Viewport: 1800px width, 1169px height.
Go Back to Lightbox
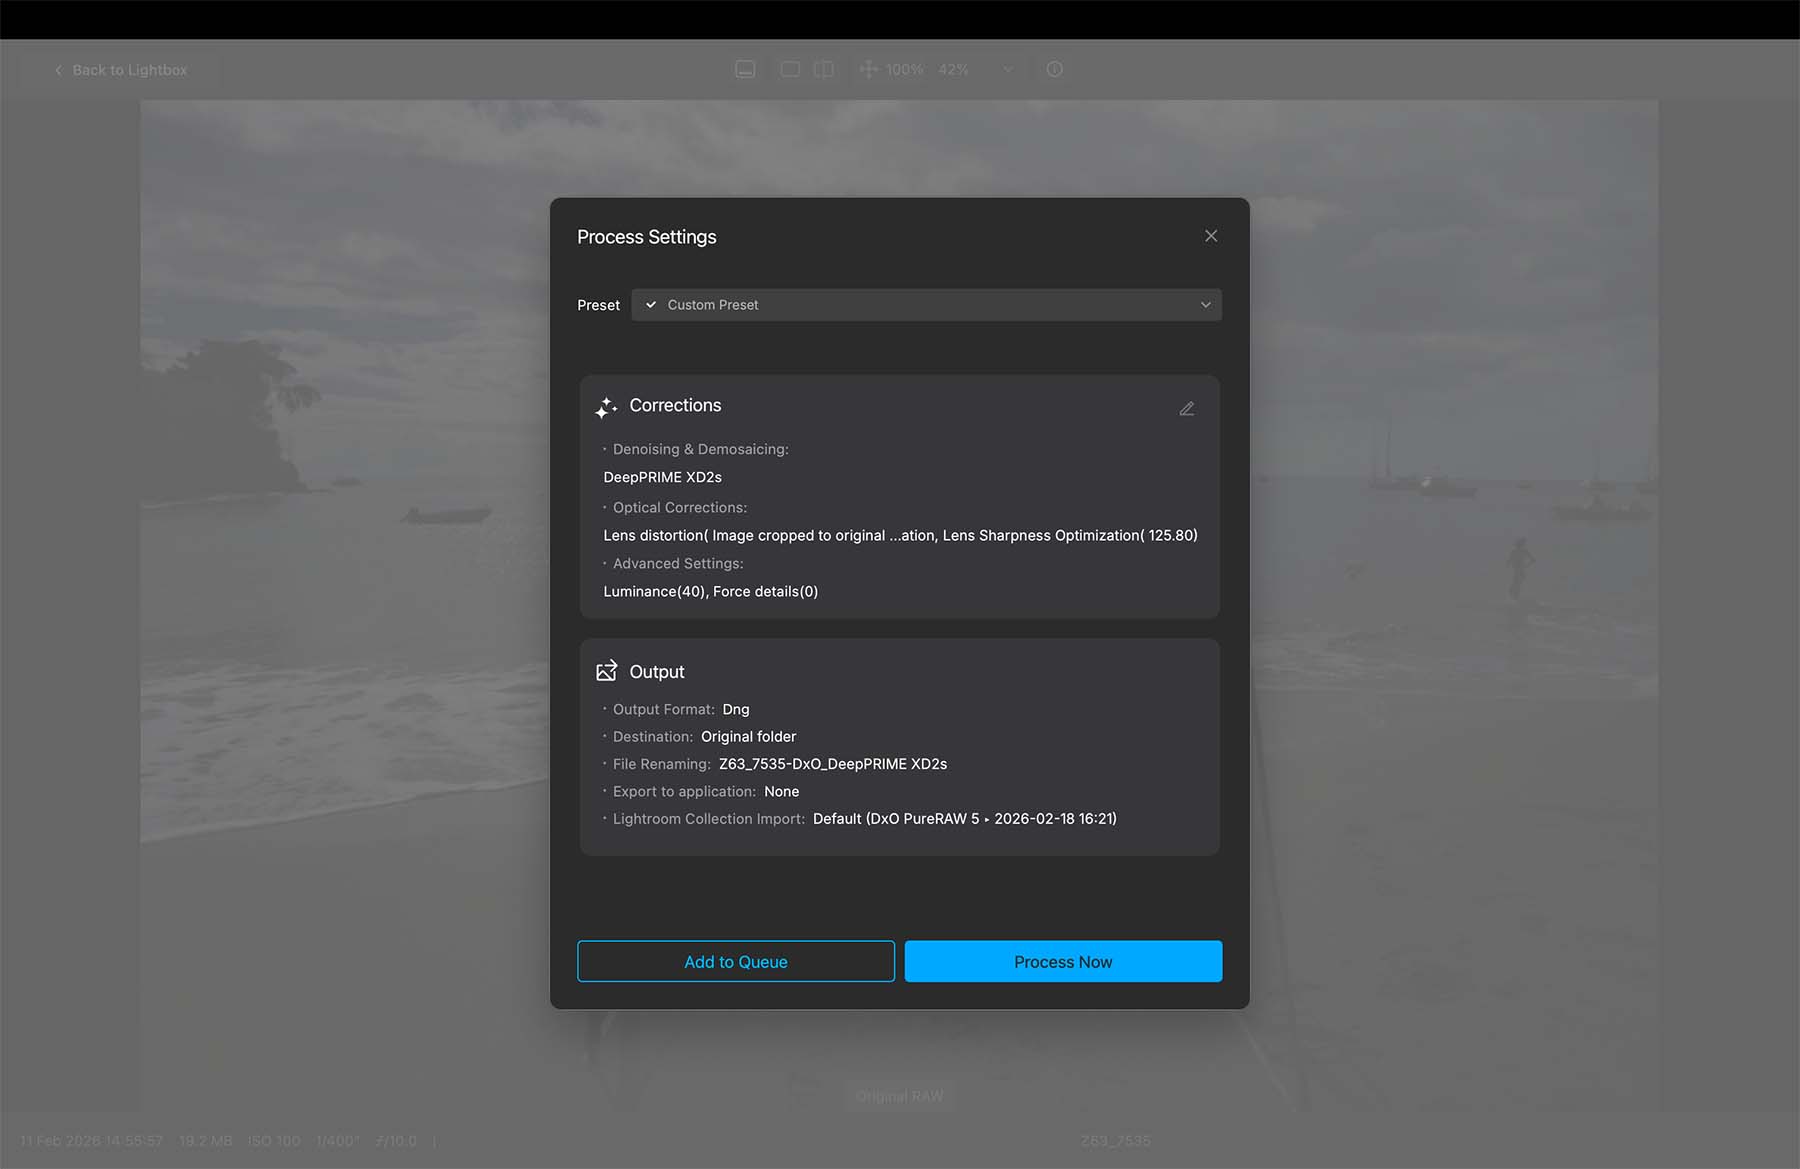121,70
